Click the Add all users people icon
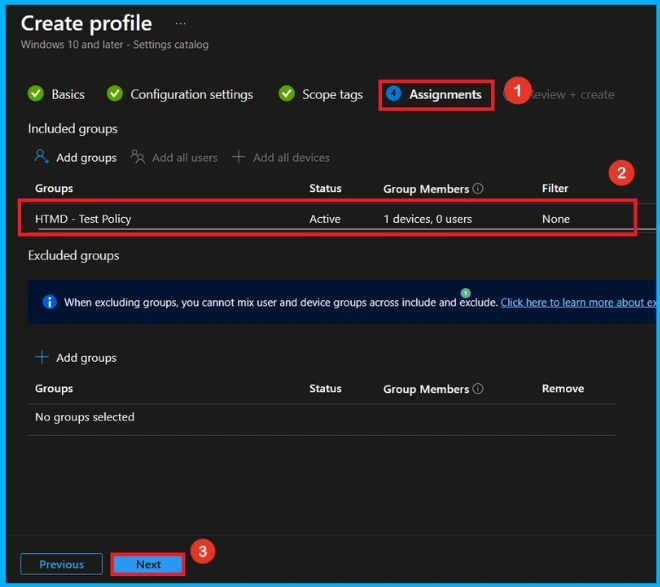 coord(138,157)
